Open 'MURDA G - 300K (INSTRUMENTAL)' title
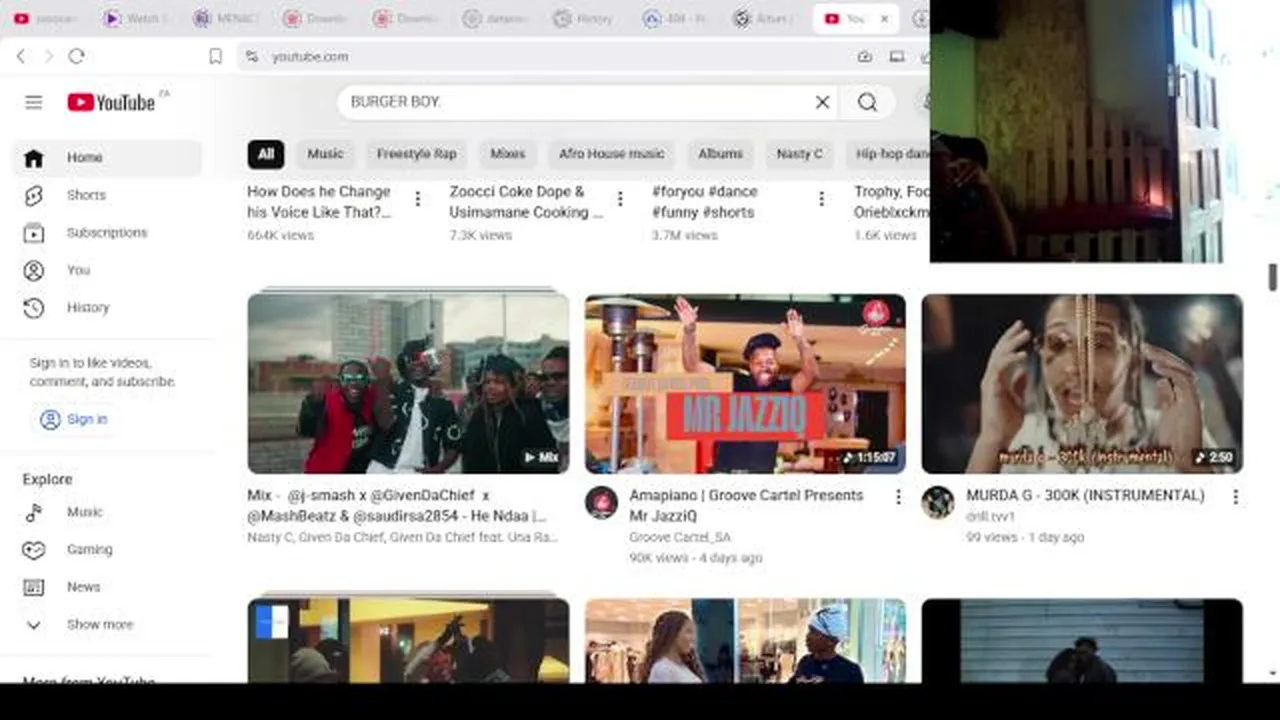This screenshot has width=1280, height=720. pos(1085,496)
